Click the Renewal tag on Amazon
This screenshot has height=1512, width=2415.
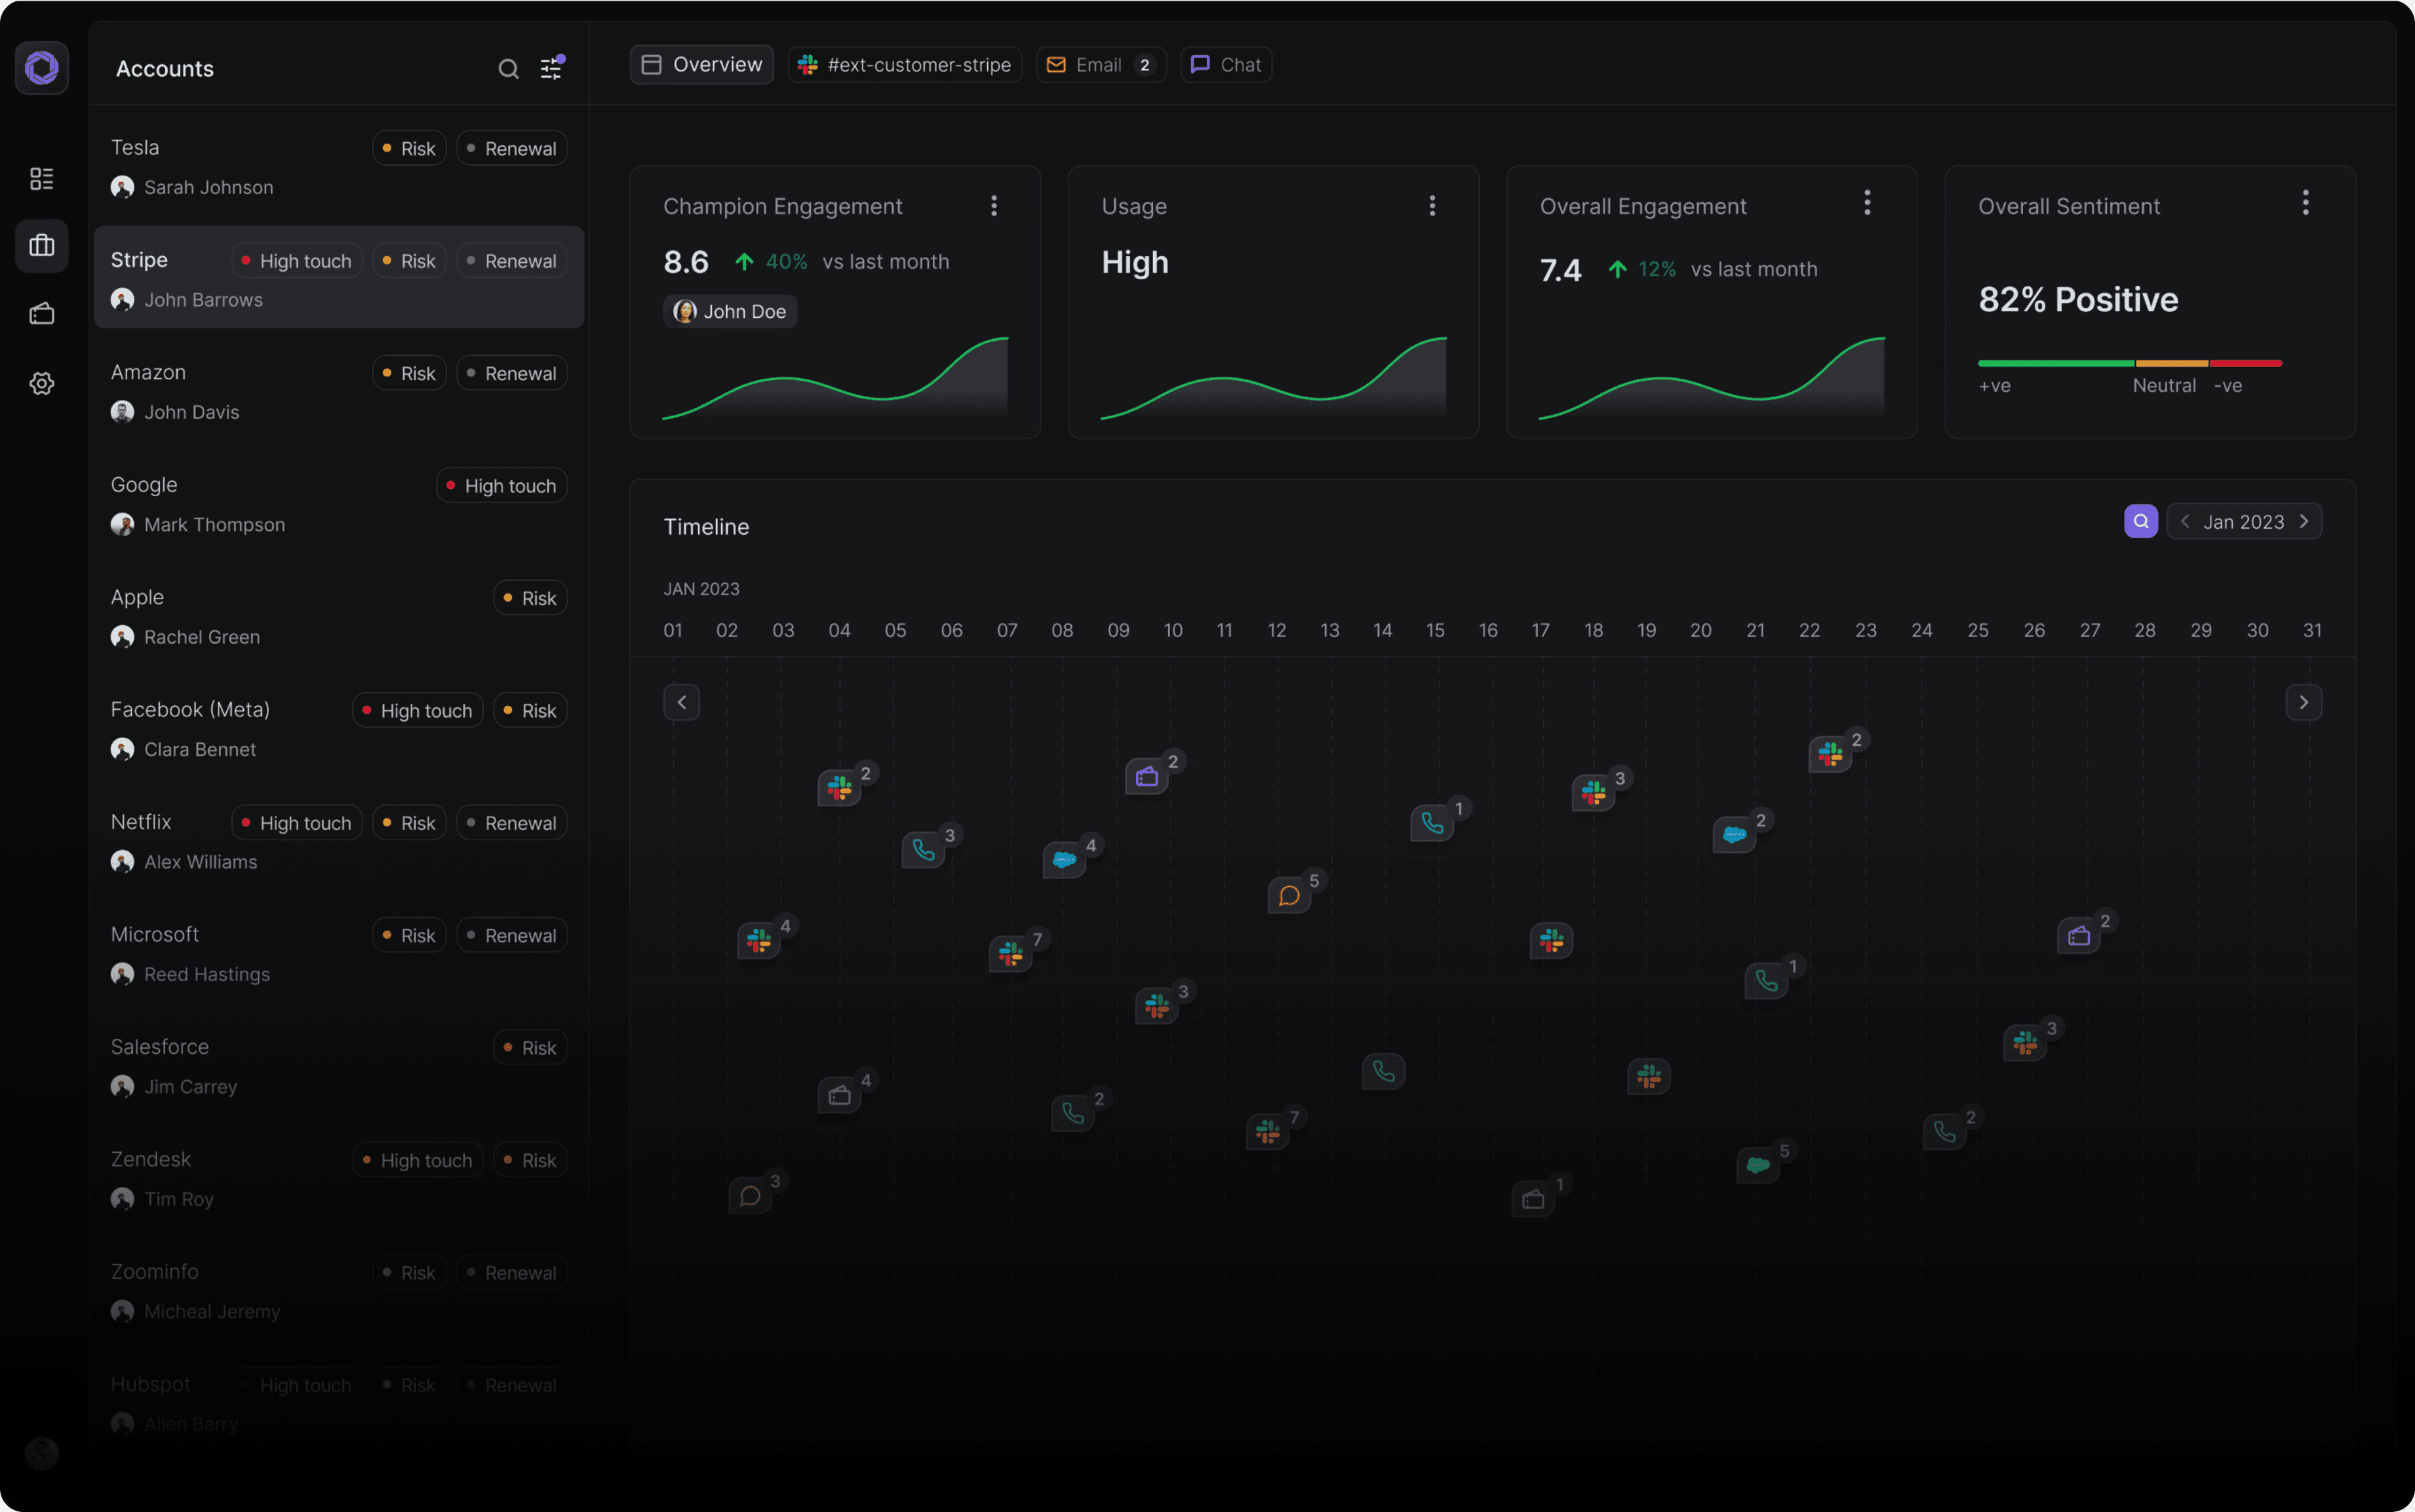click(x=512, y=373)
